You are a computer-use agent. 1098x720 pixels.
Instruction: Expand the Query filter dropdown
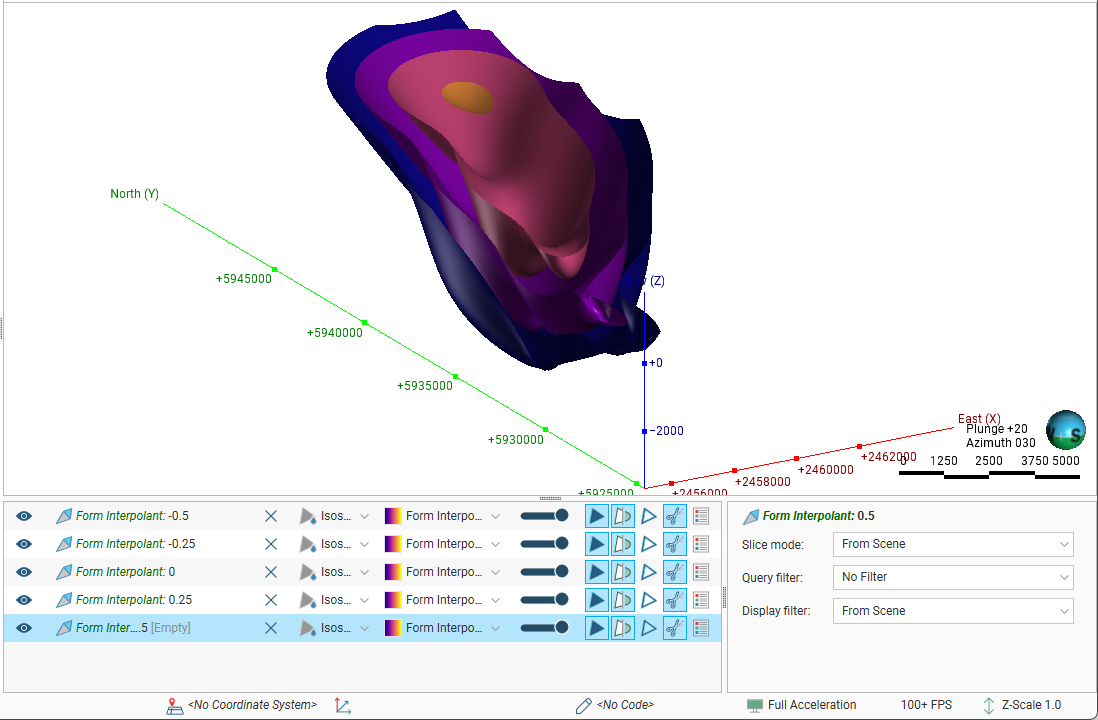[x=952, y=577]
